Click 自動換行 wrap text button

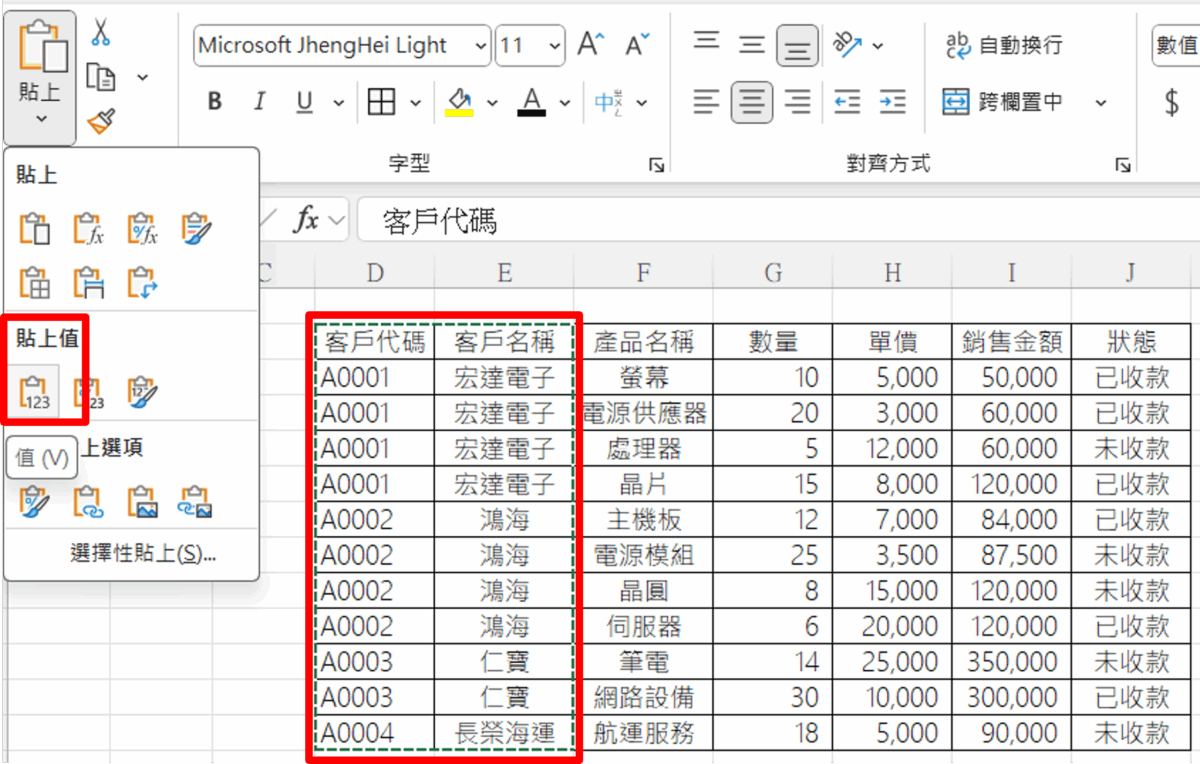(x=1004, y=45)
